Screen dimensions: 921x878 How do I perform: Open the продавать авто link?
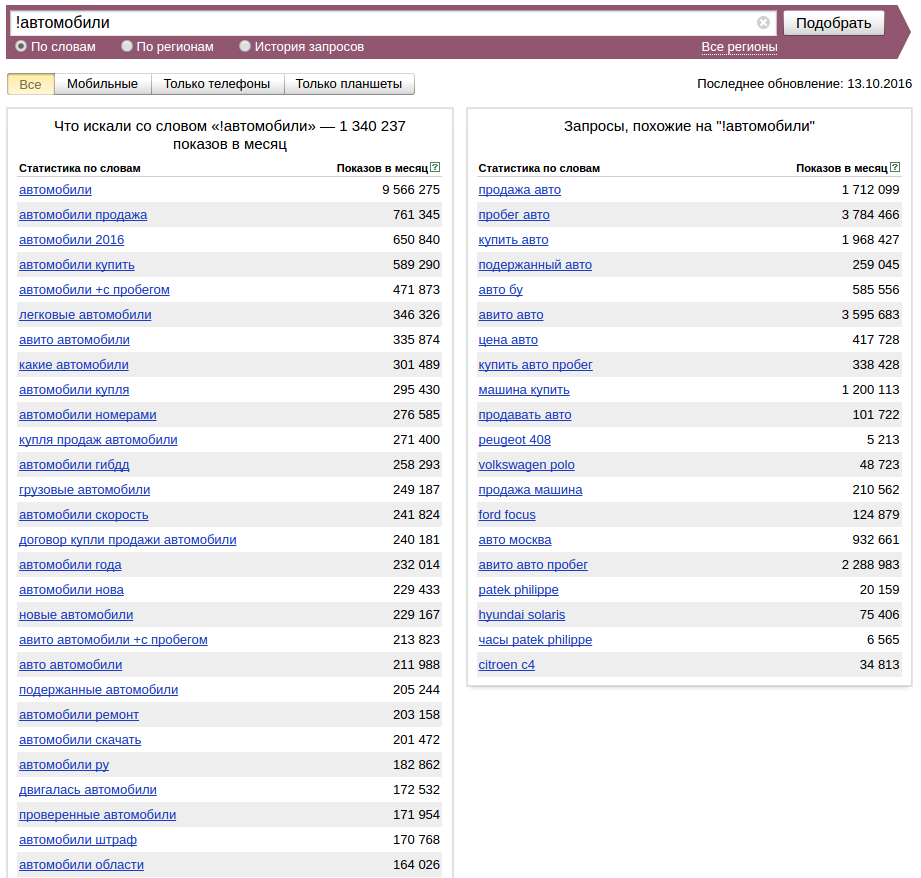tap(525, 415)
